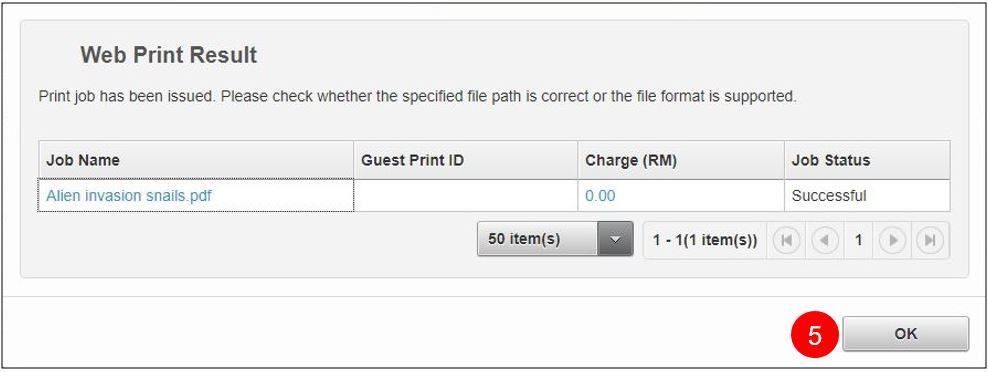Jump to the last results page
The height and width of the screenshot is (372, 989).
click(x=930, y=240)
